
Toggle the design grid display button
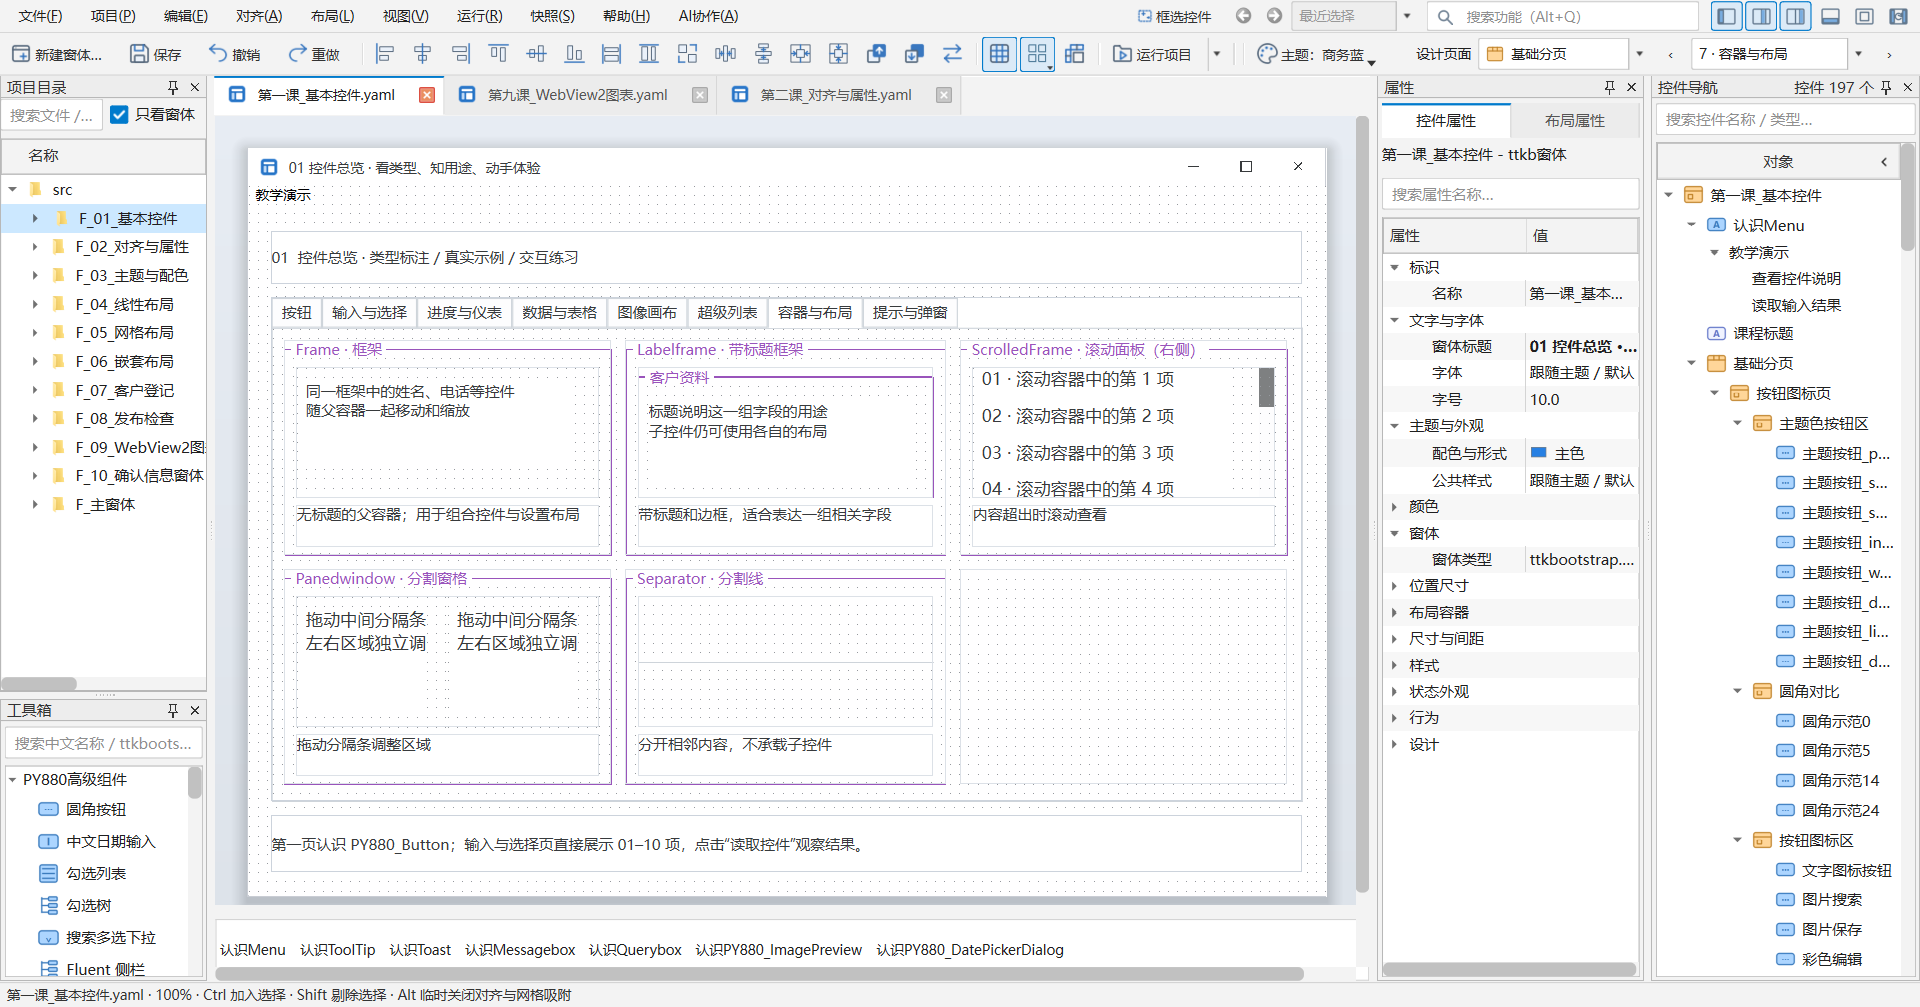click(999, 54)
